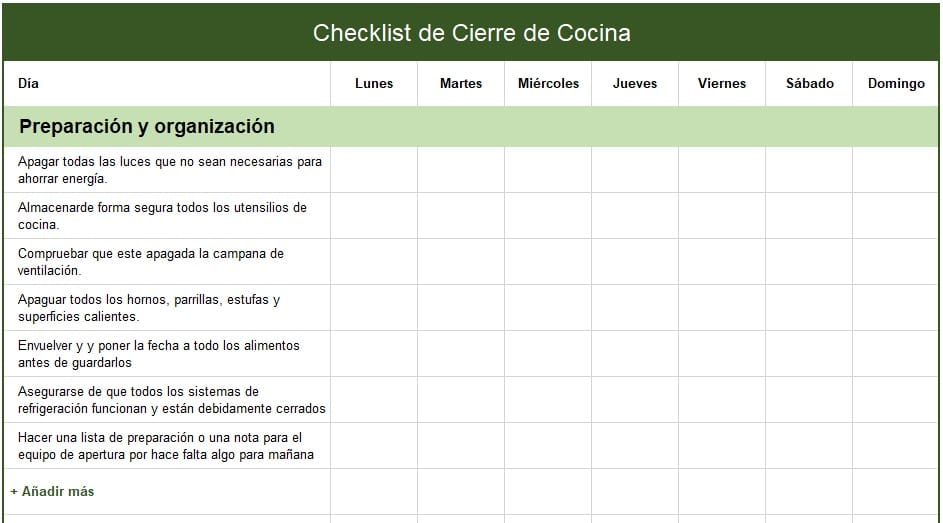Mark Jueves cell for 'Apagar todos los hornos'
Image resolution: width=943 pixels, height=523 pixels.
point(635,308)
